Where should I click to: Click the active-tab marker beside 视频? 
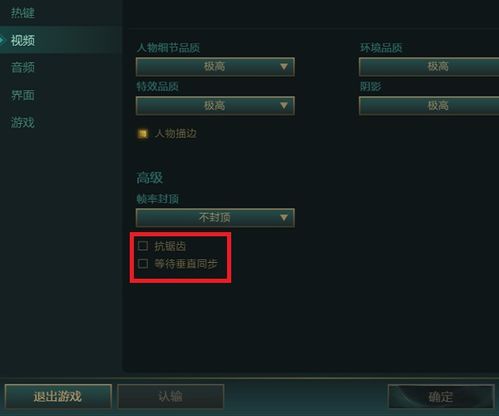pyautogui.click(x=2, y=41)
